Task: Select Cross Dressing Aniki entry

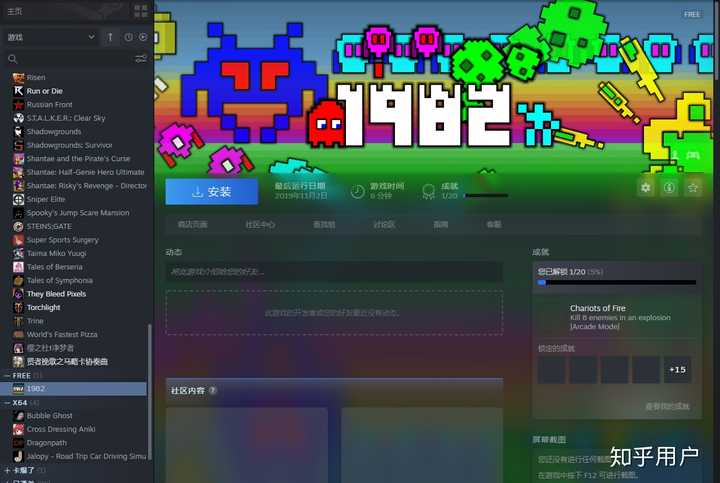Action: (61, 429)
